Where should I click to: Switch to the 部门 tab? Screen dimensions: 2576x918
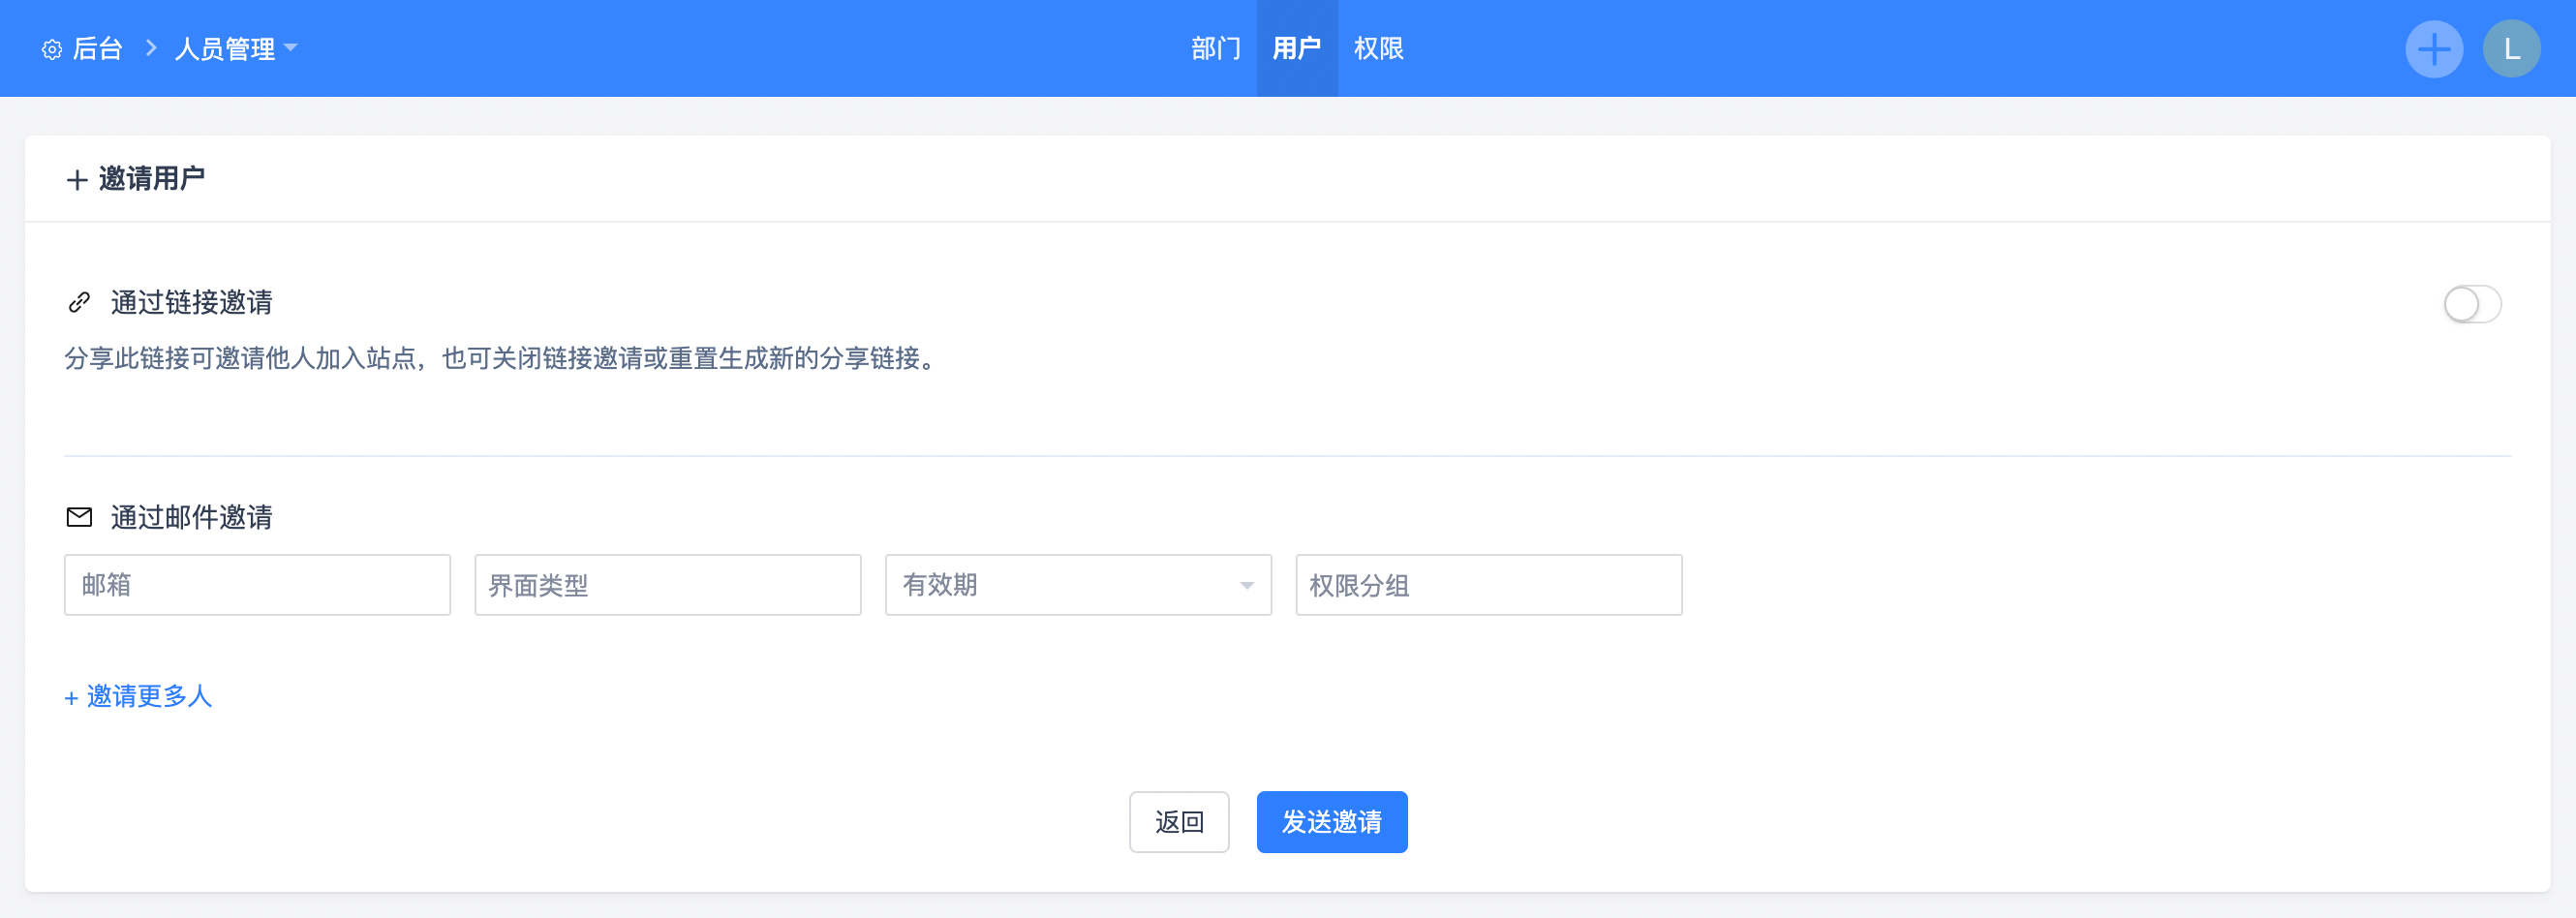[x=1215, y=48]
